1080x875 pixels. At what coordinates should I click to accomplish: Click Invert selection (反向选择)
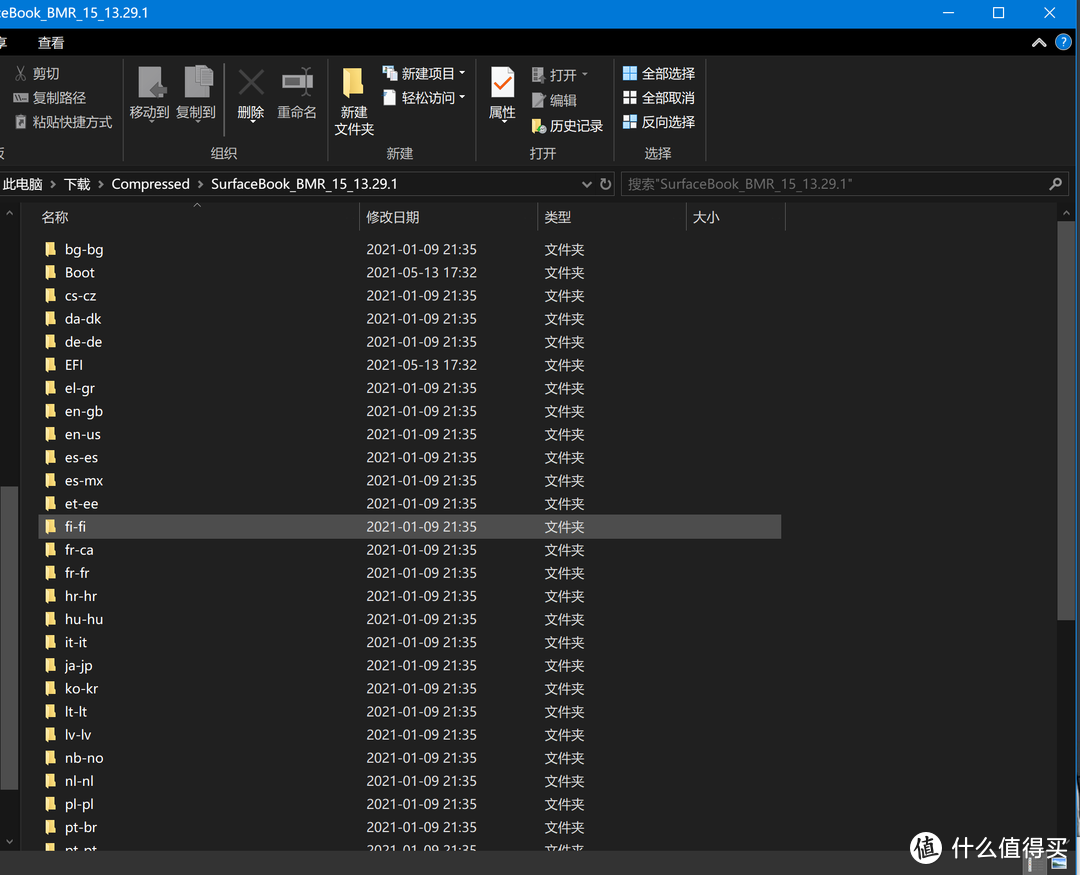(659, 122)
